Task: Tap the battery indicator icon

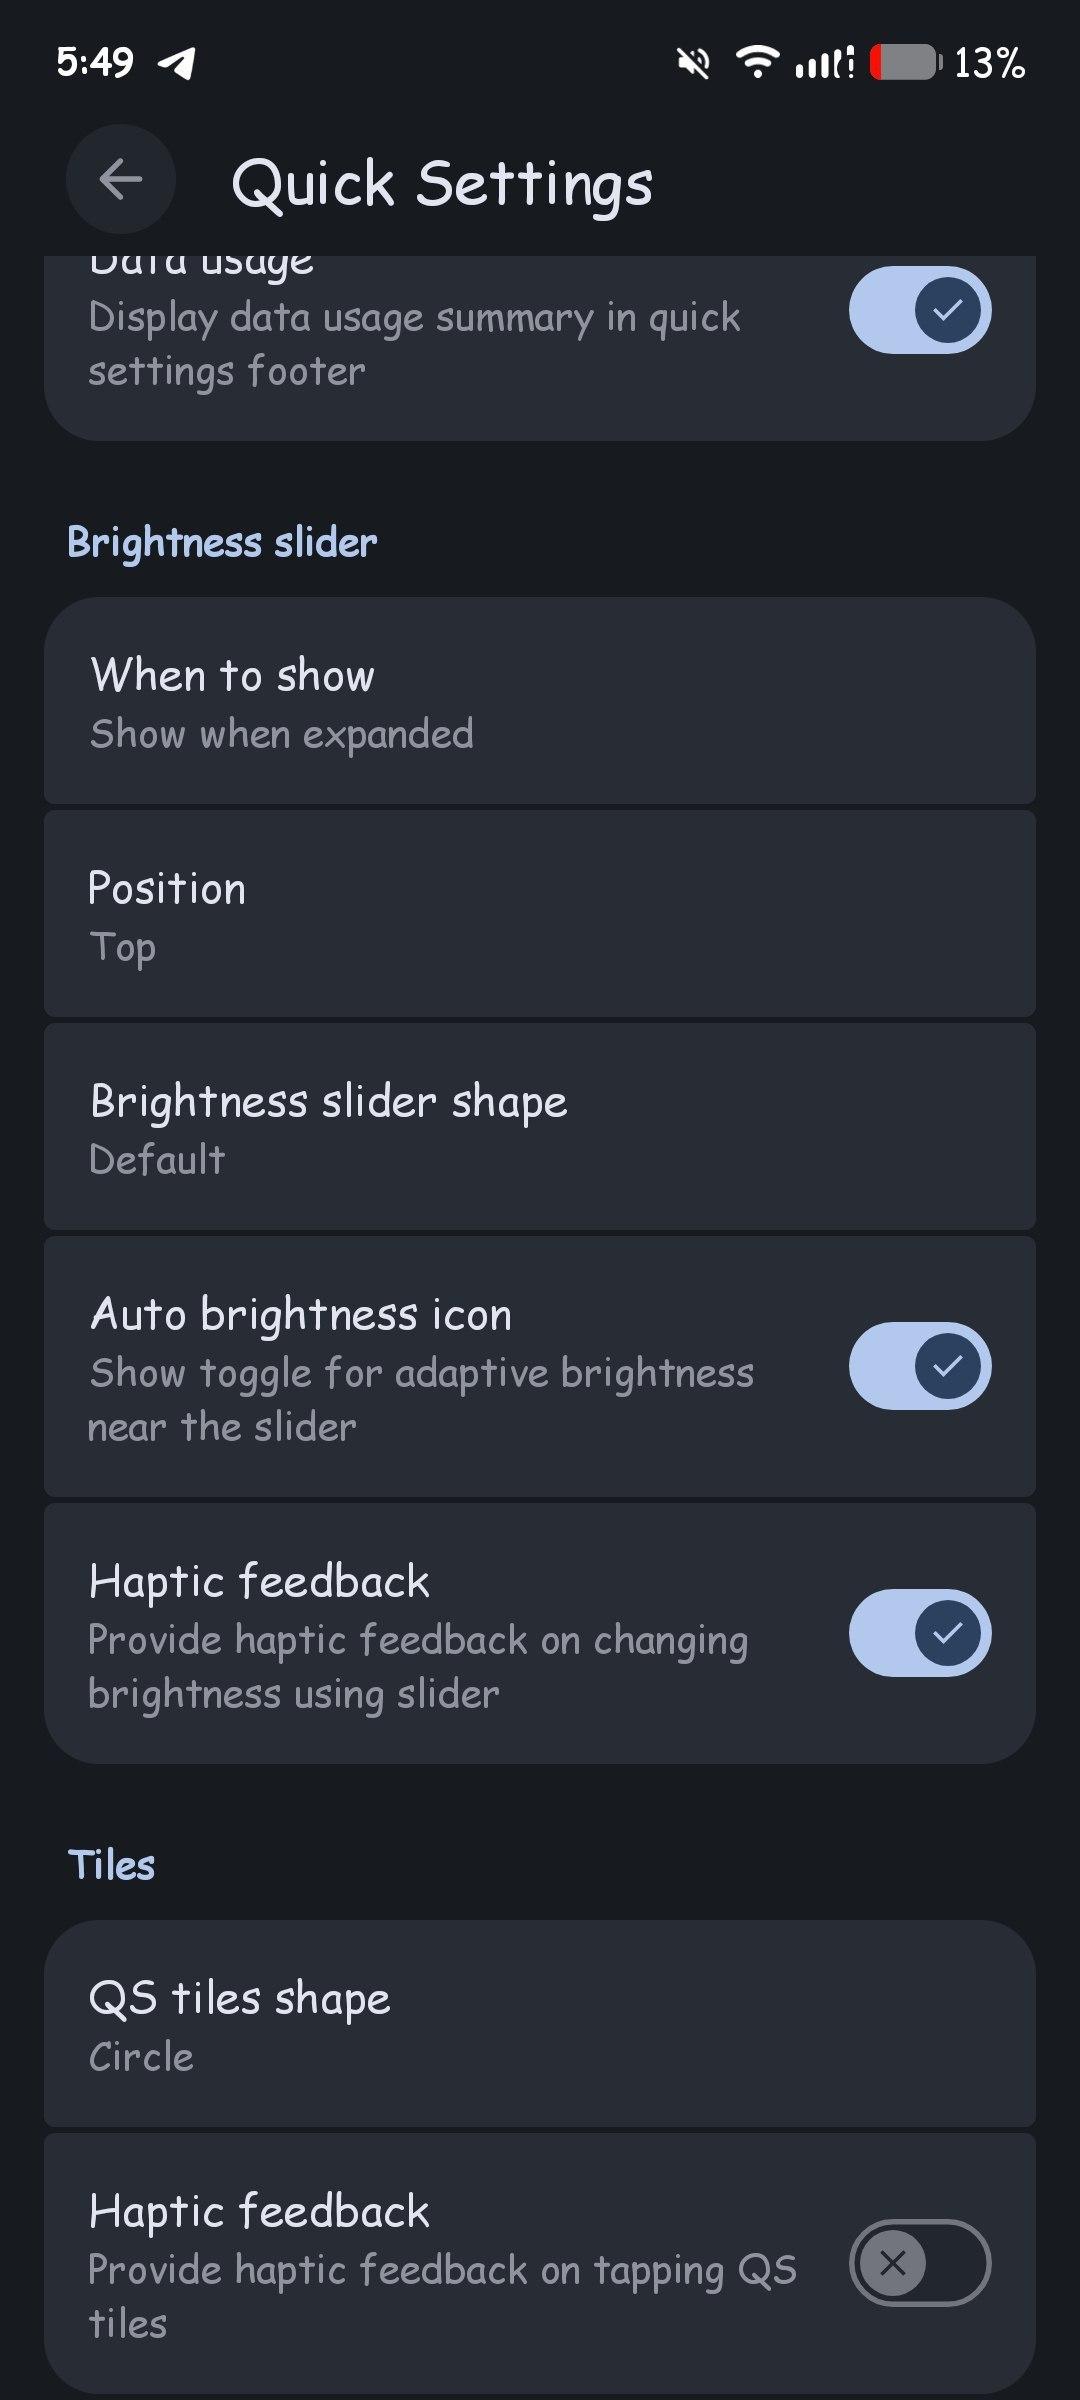Action: tap(905, 63)
